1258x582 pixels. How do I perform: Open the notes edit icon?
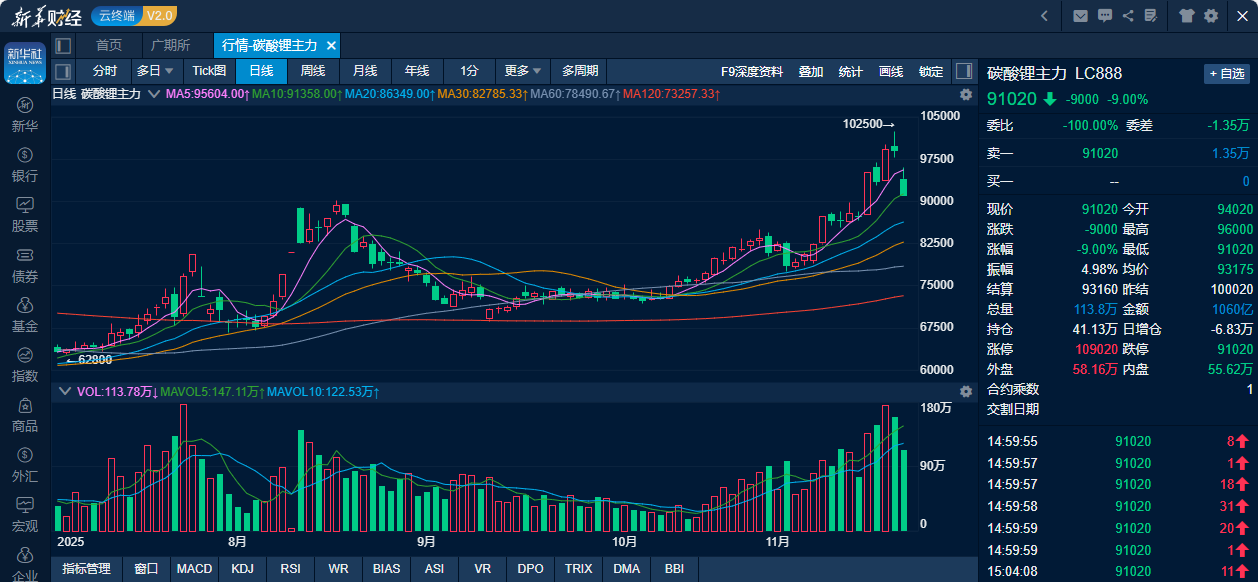[1152, 15]
